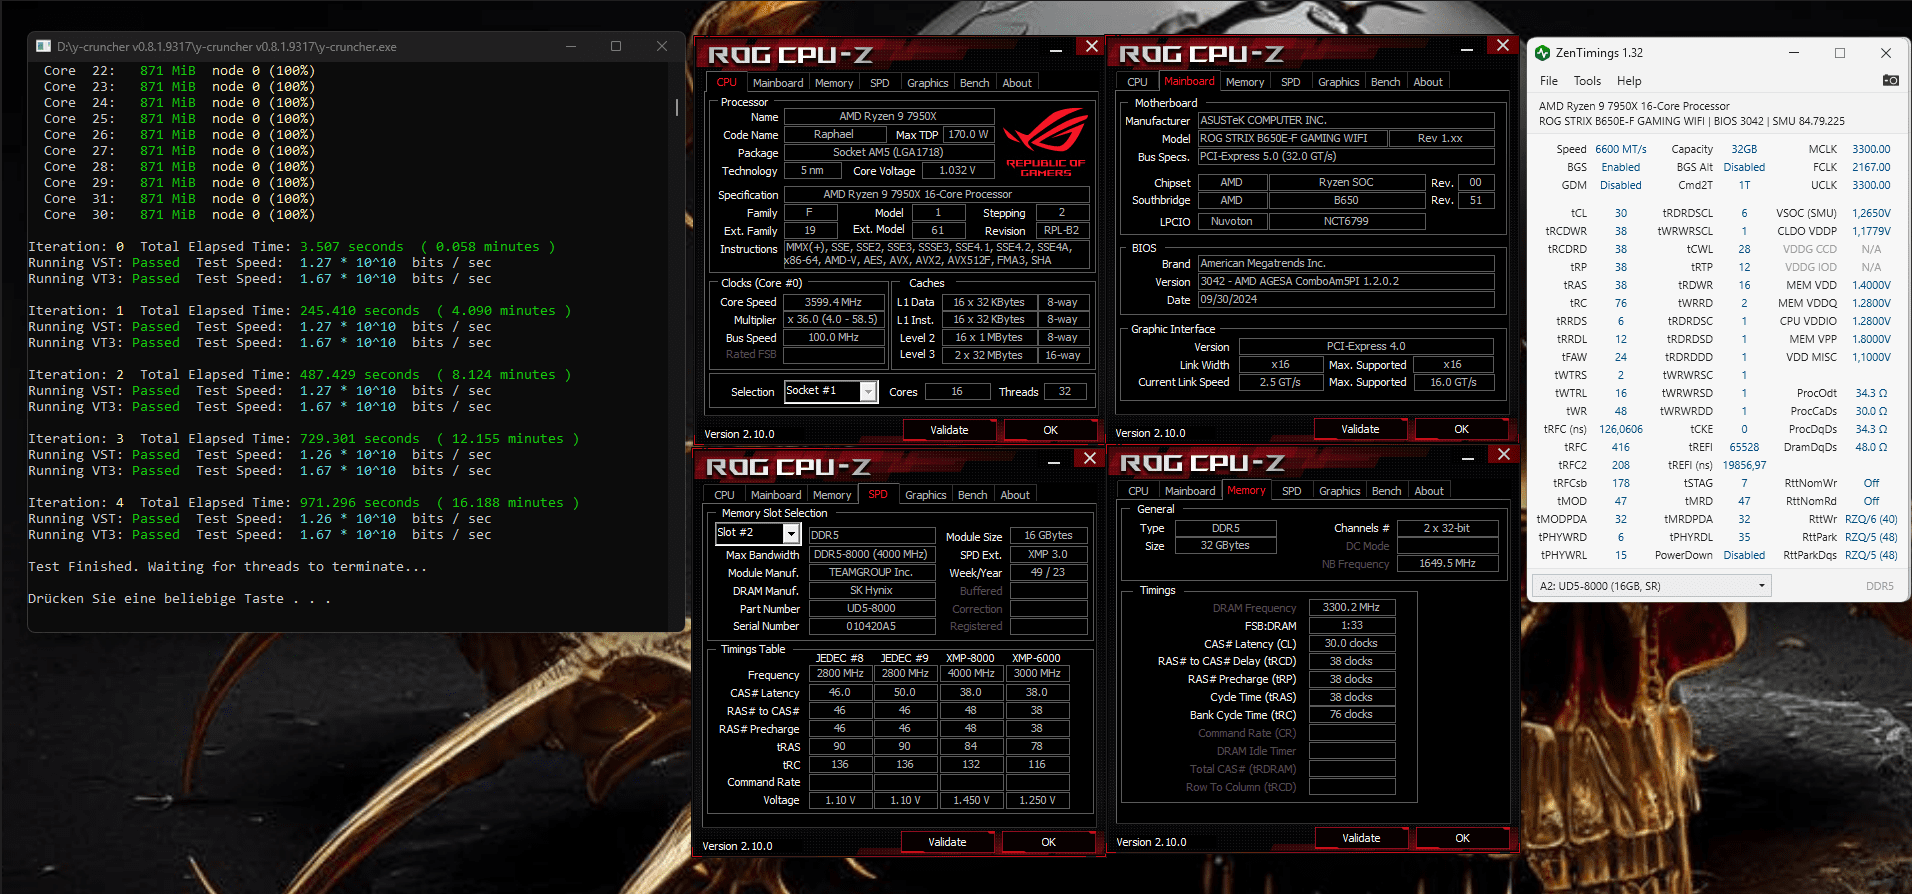Click the Core Speed value 3599.4 MHz

[x=833, y=302]
